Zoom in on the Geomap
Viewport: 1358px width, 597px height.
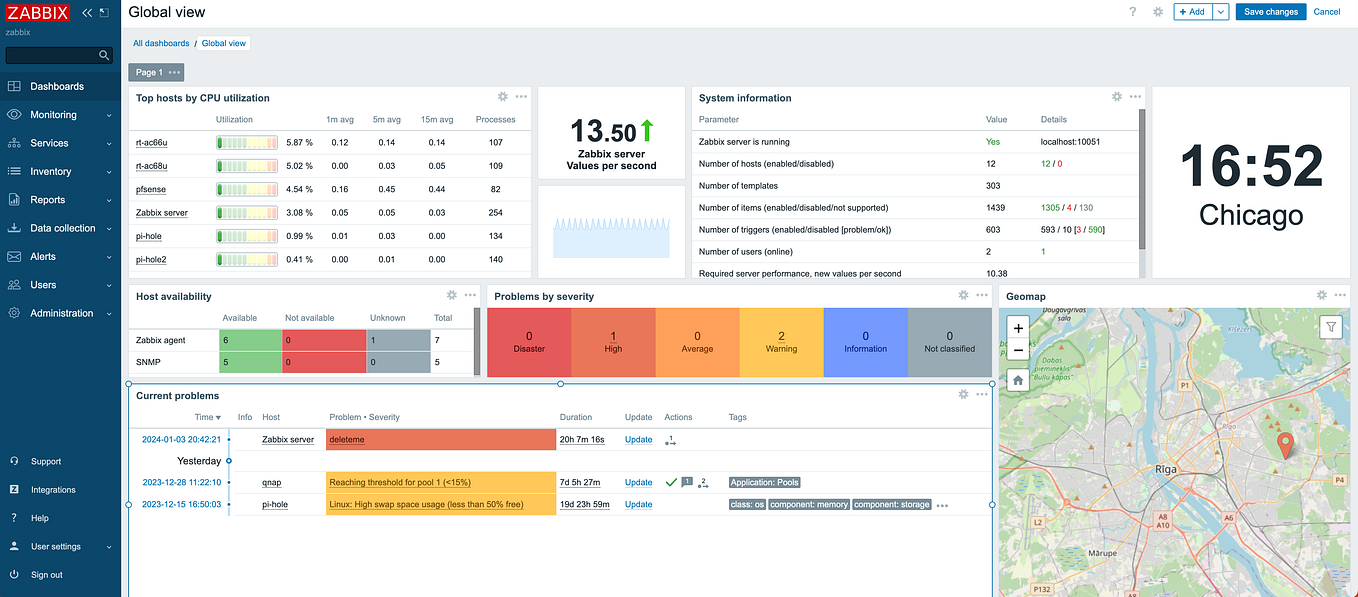[1018, 328]
